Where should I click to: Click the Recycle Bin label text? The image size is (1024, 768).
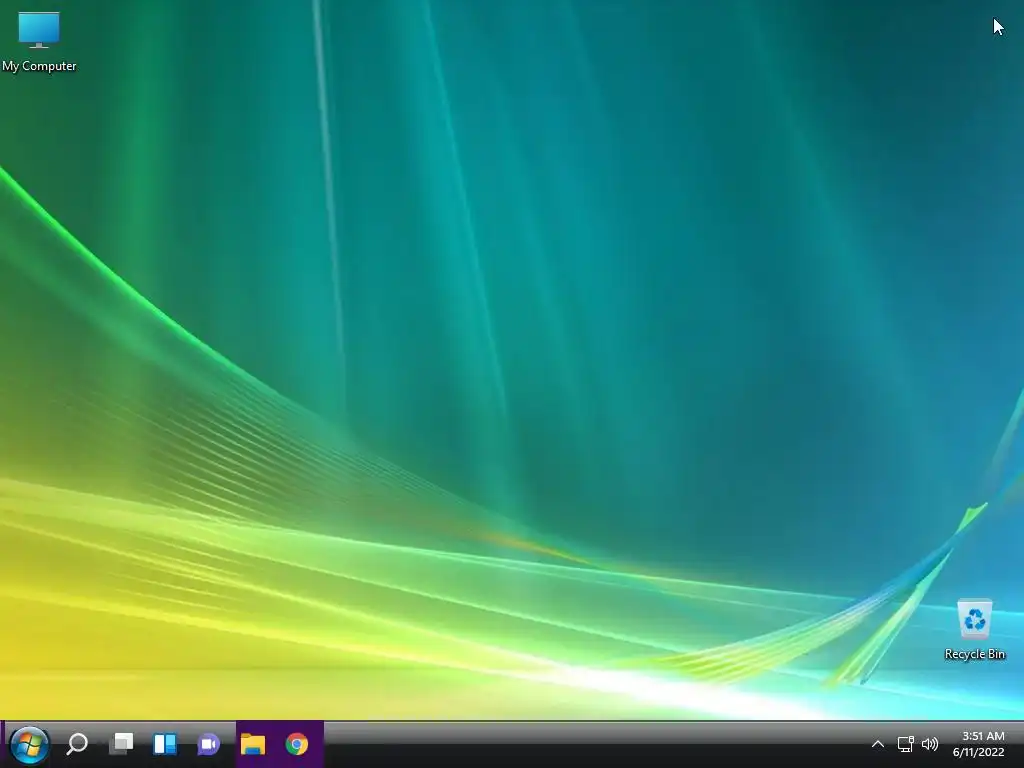[x=974, y=654]
